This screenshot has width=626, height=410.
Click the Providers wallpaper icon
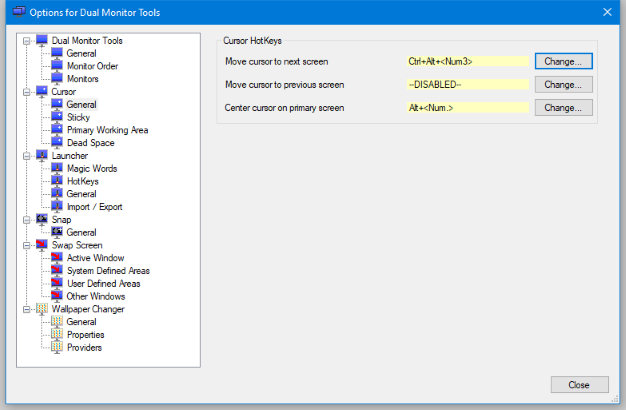click(57, 347)
